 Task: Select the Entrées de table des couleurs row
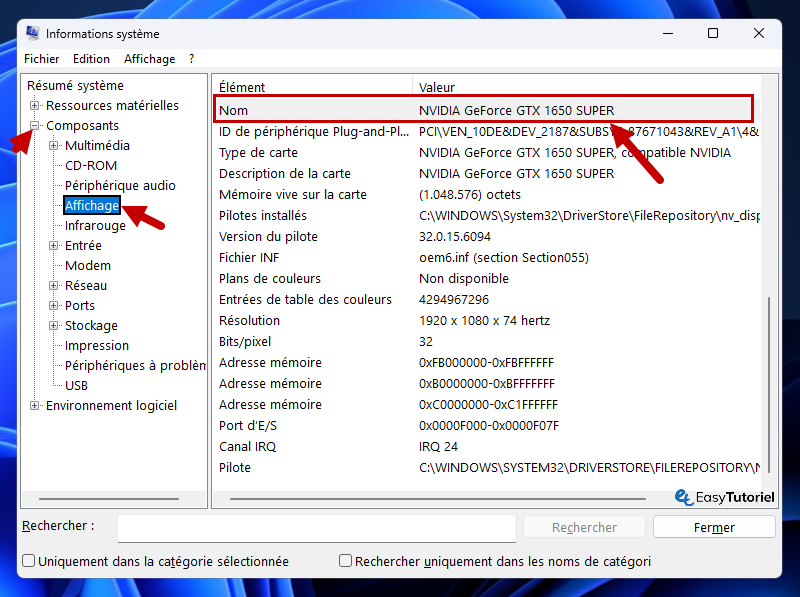click(486, 300)
